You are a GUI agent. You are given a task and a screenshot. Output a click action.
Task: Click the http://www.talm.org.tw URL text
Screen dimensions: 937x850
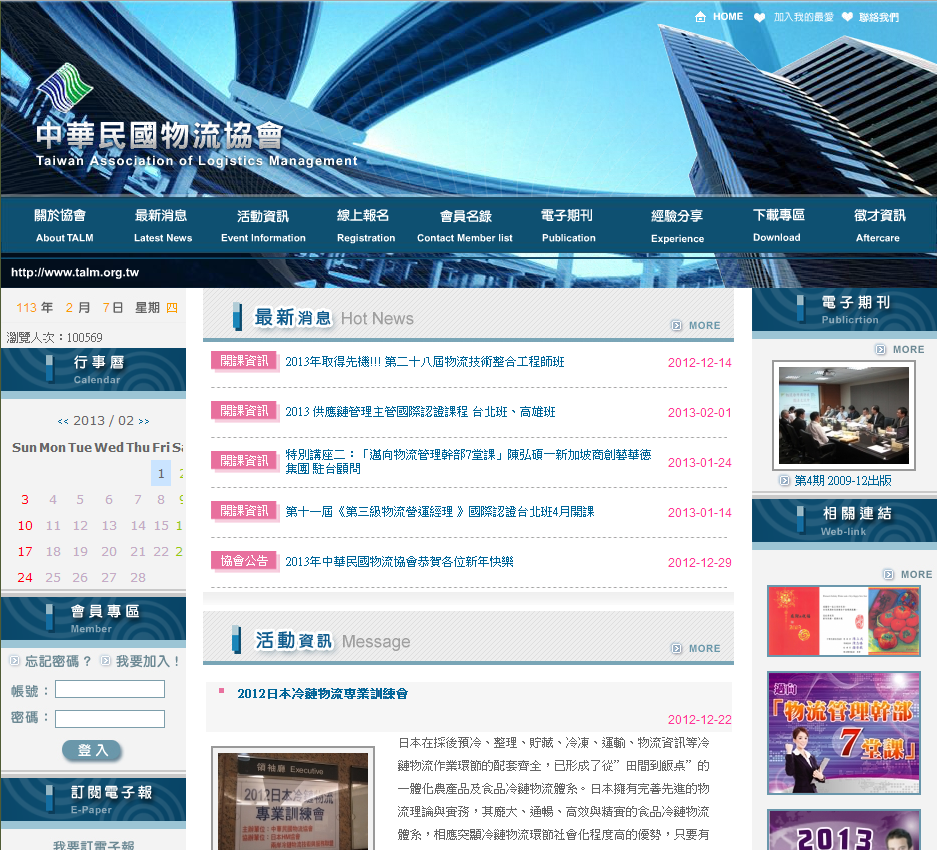pos(75,273)
